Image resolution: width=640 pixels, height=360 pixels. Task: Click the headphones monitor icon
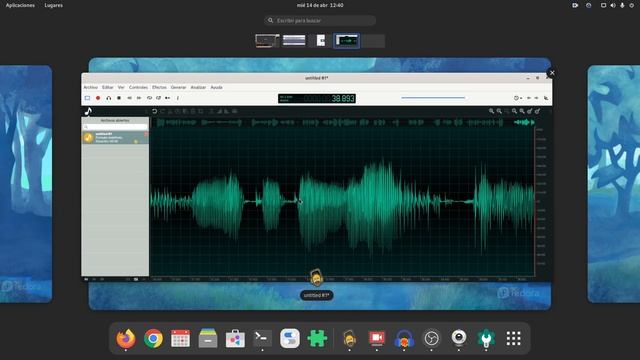(x=109, y=98)
